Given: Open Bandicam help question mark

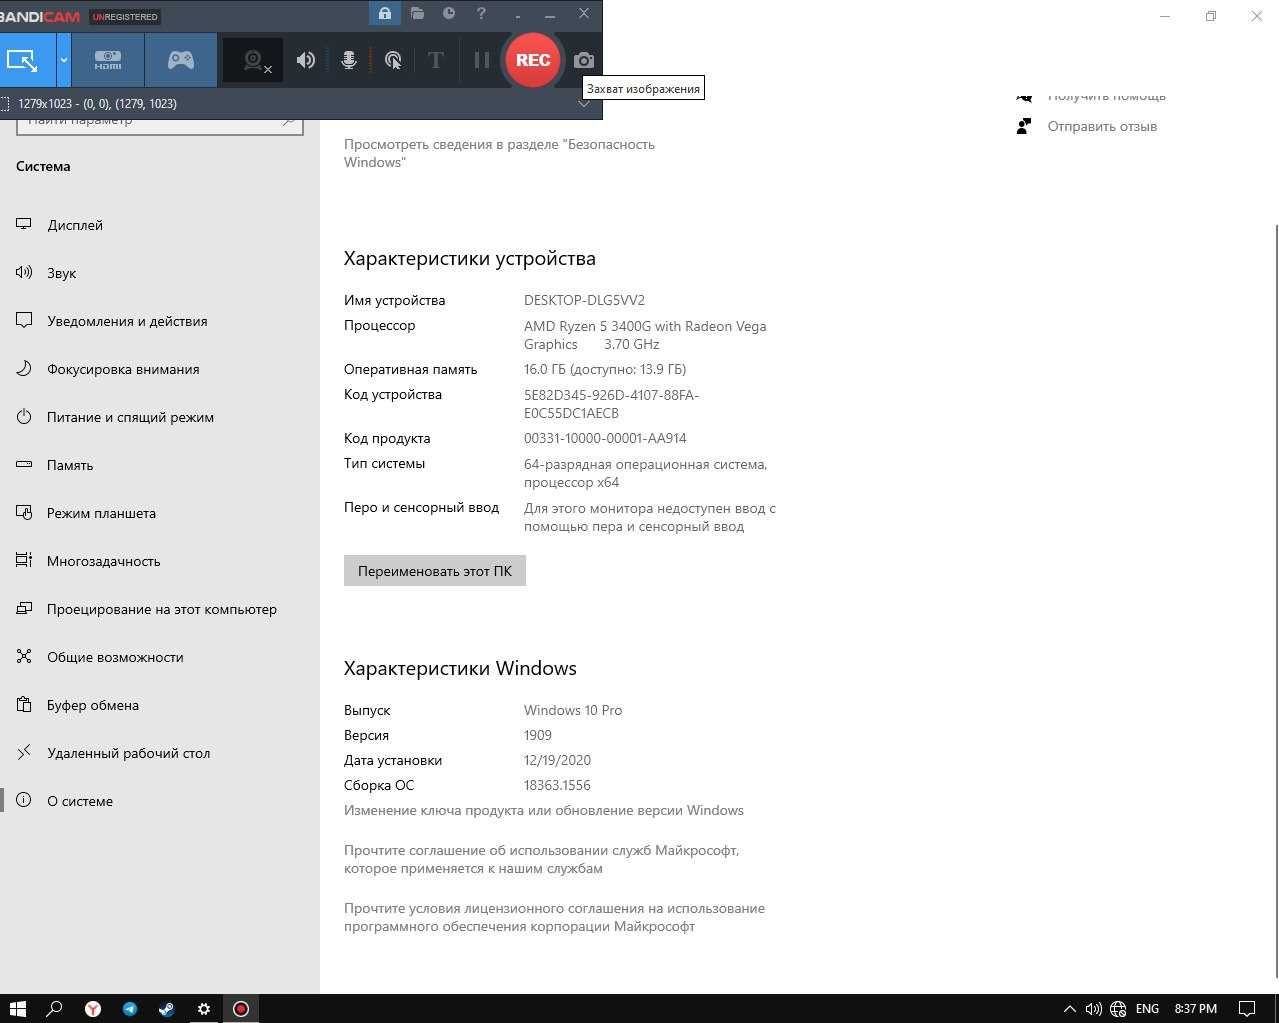Looking at the screenshot, I should coord(481,13).
